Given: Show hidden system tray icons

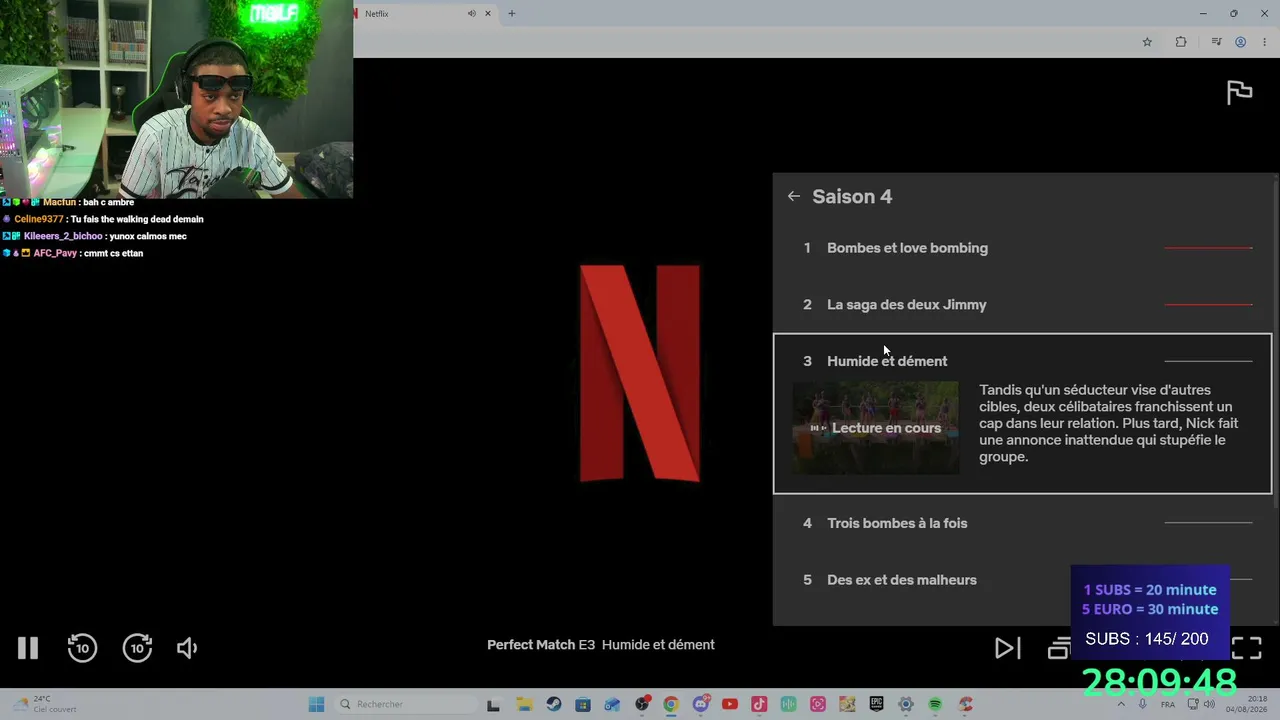Looking at the screenshot, I should (1120, 704).
